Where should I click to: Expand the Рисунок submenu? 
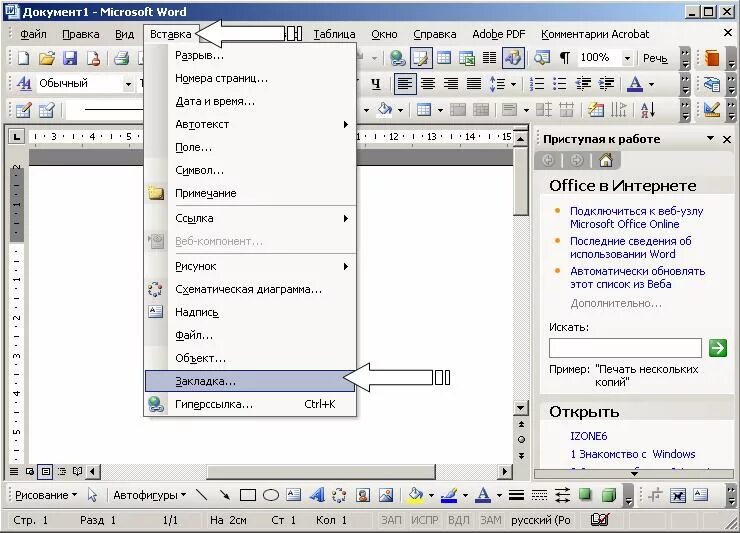251,266
